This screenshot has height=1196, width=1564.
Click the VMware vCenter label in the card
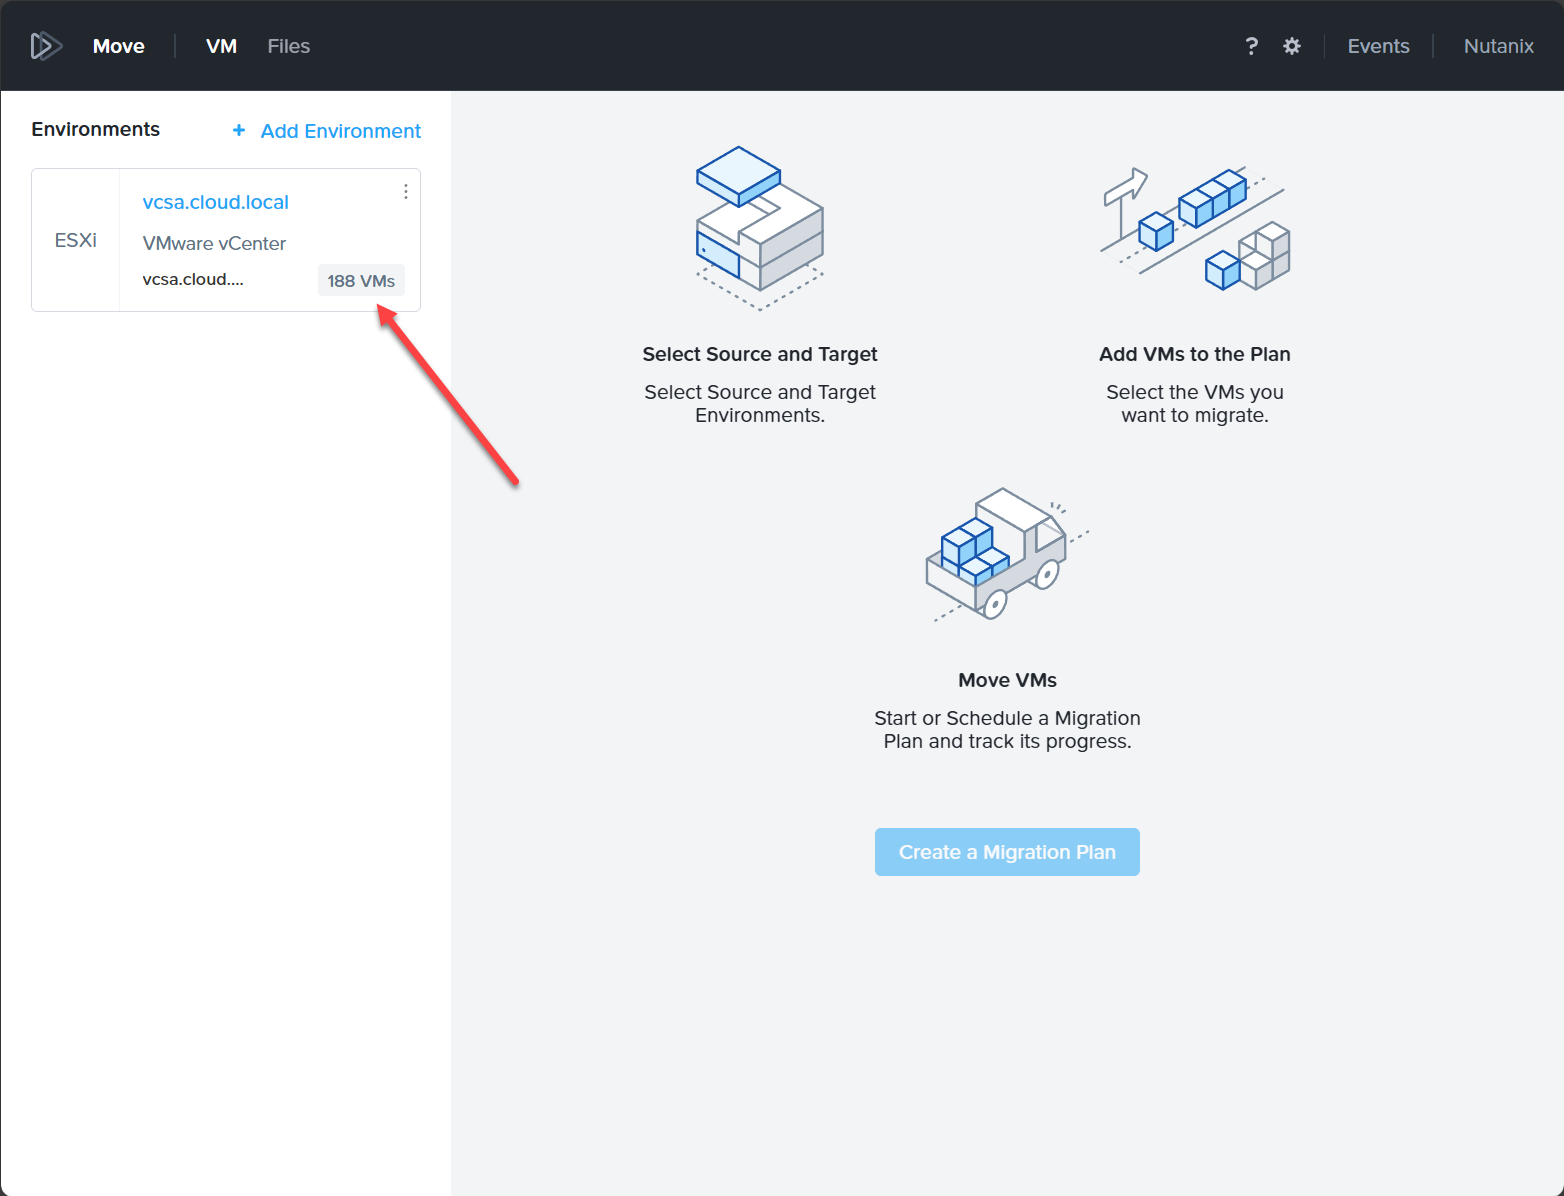click(x=214, y=243)
